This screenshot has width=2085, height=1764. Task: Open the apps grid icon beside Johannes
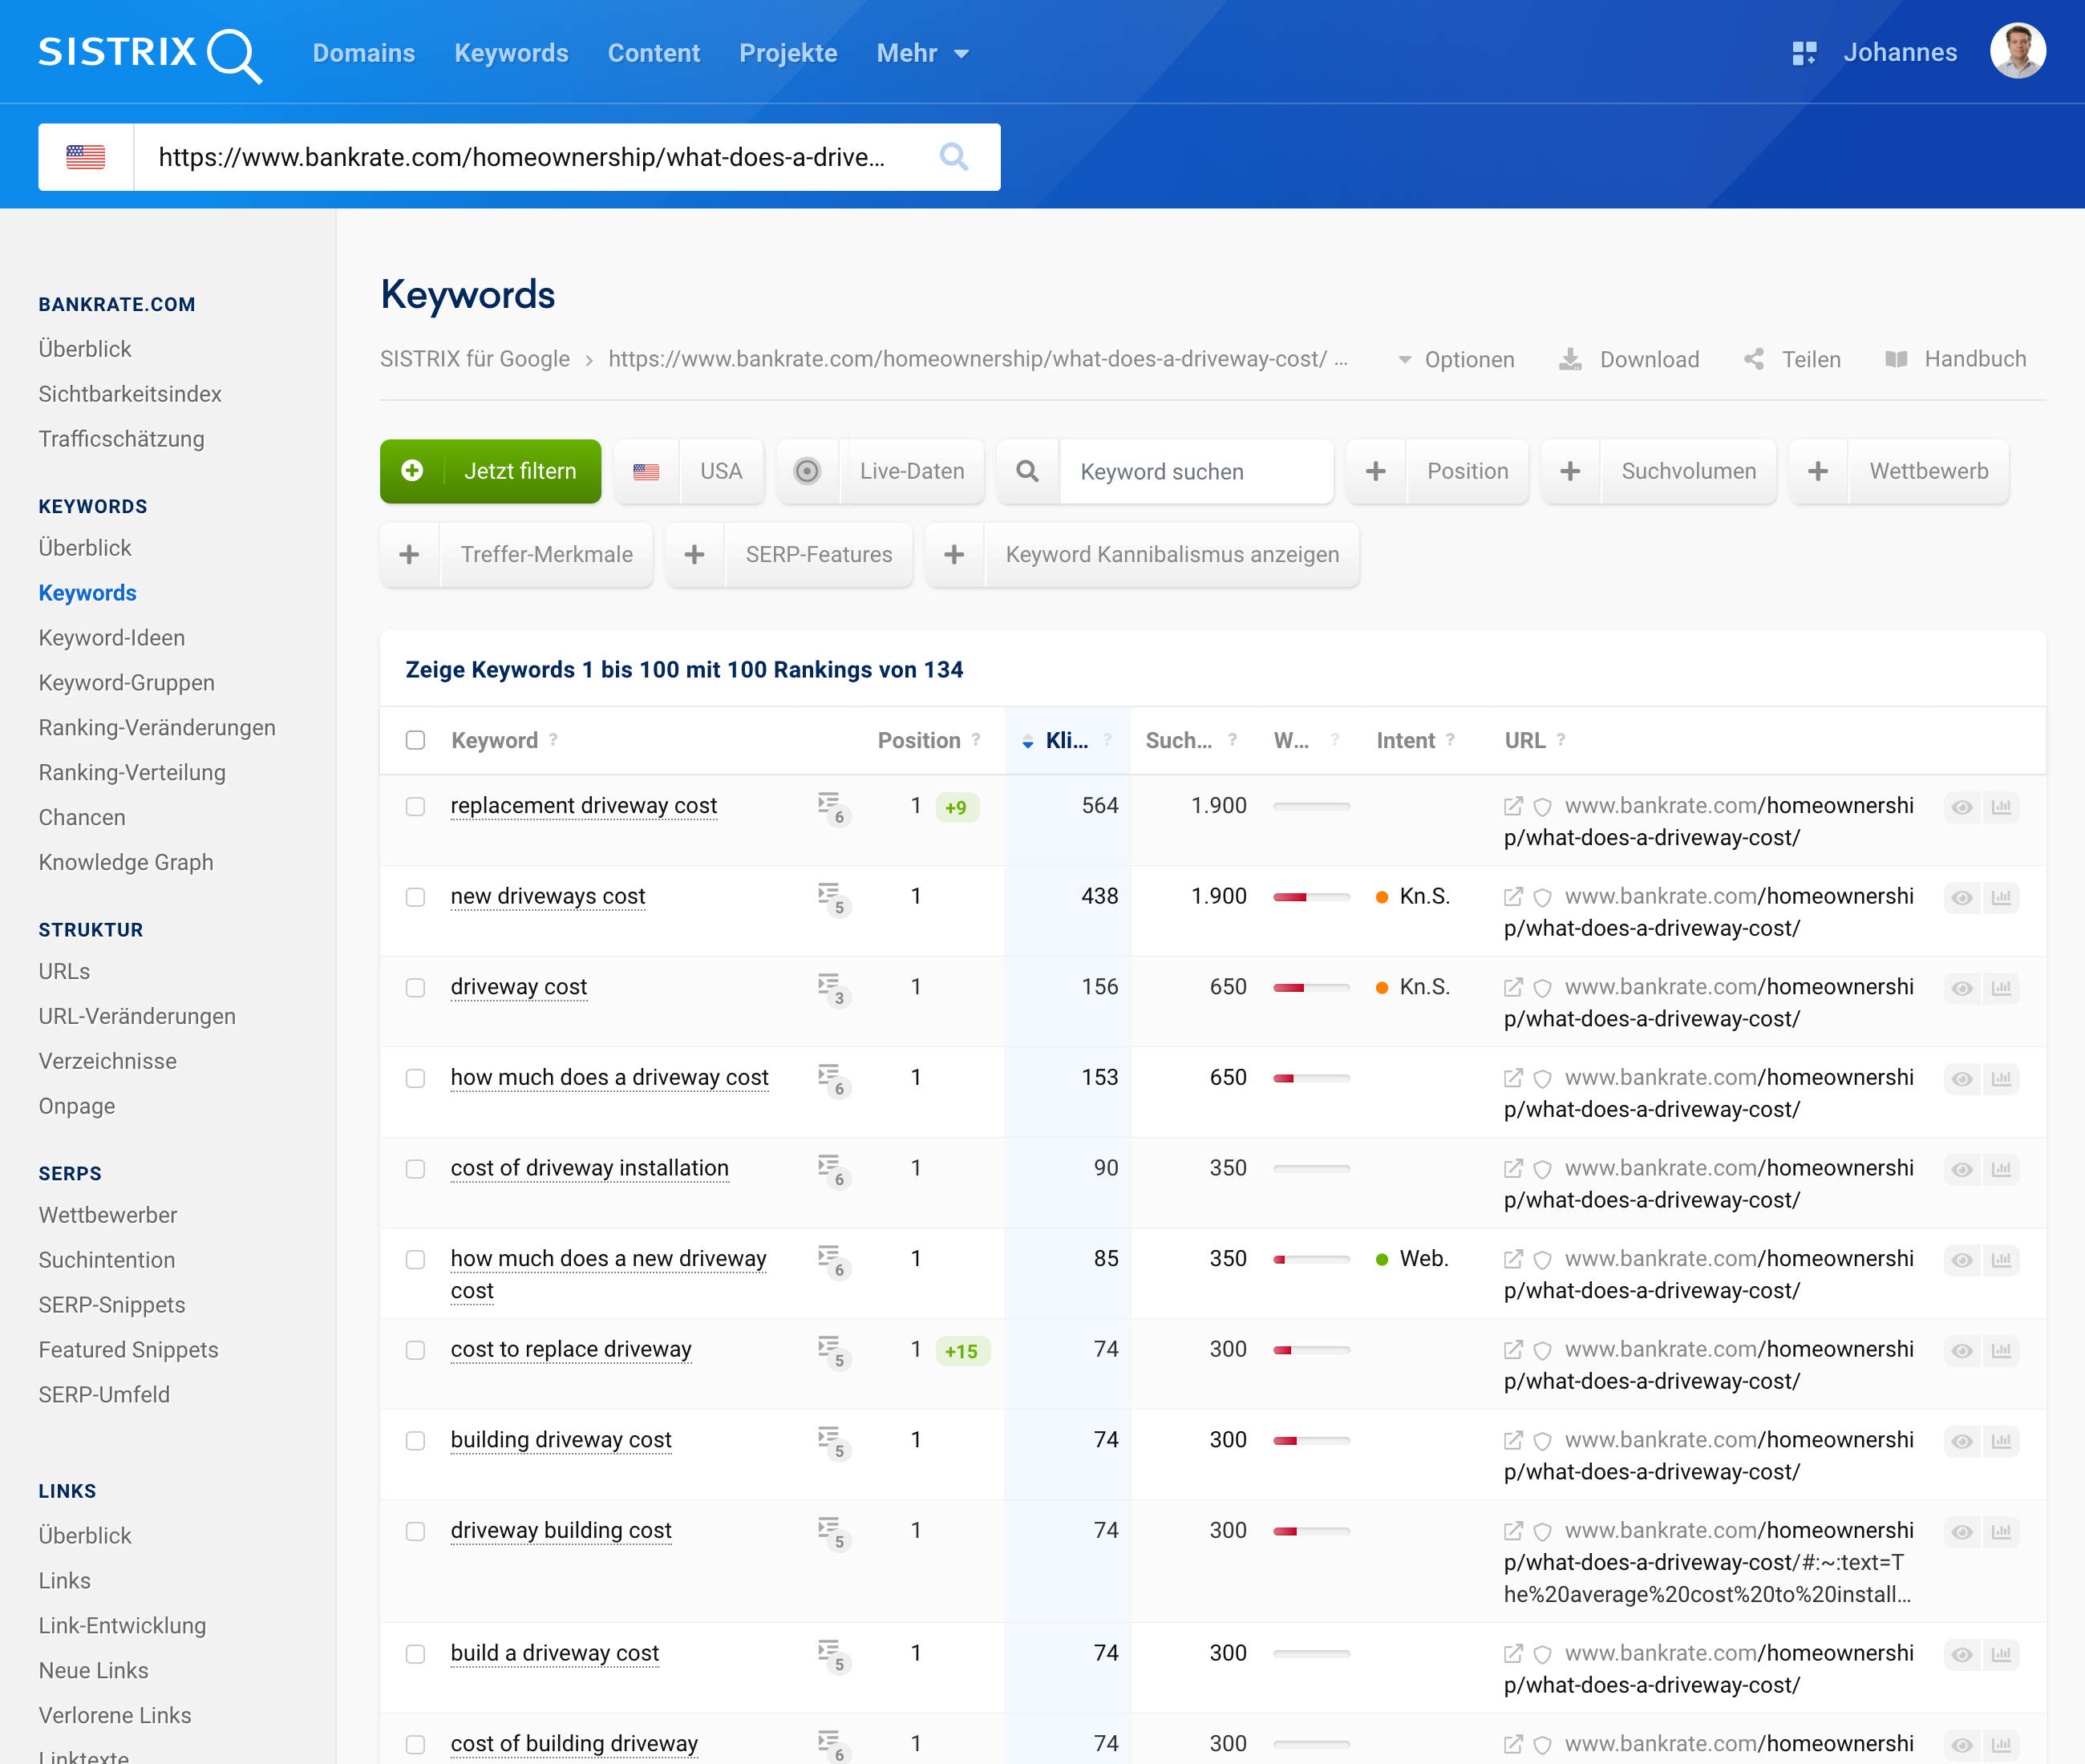pos(1803,53)
